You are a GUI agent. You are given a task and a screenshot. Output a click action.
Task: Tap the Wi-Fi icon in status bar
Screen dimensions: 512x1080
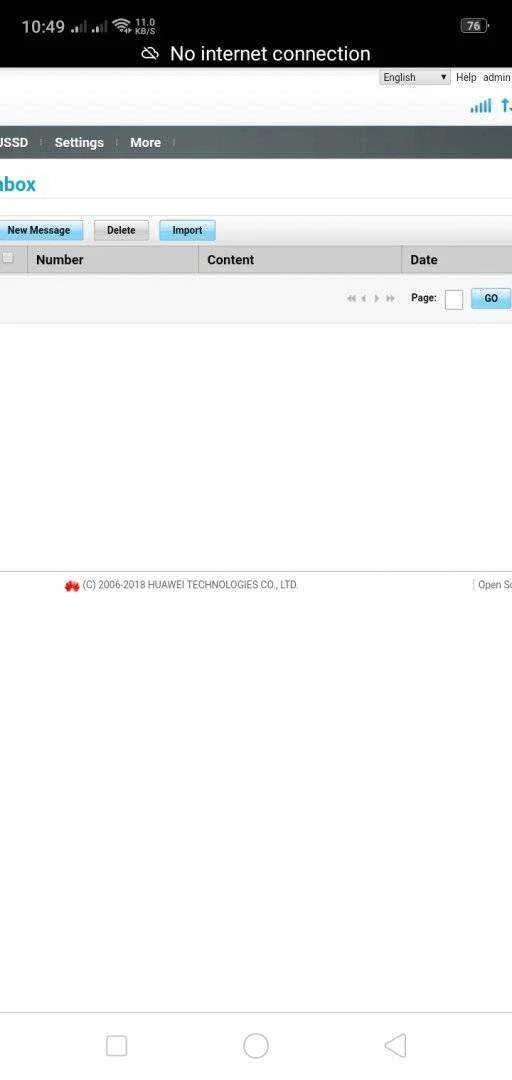point(122,27)
